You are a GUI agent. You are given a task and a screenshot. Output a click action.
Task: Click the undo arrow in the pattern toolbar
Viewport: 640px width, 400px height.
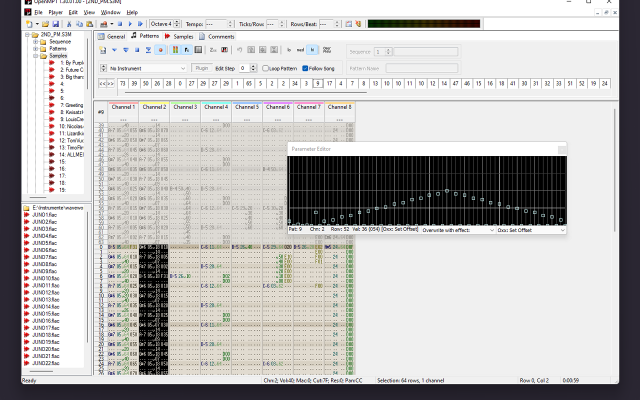[x=240, y=50]
